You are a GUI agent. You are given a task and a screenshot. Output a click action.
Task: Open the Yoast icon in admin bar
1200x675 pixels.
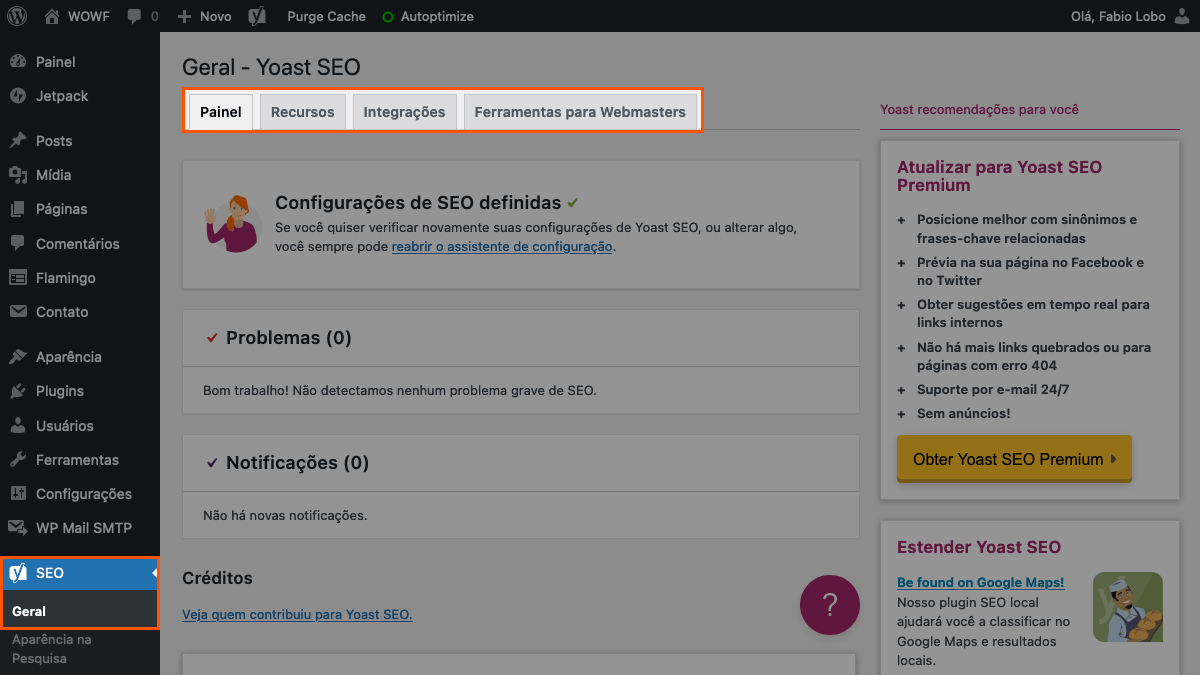coord(257,16)
